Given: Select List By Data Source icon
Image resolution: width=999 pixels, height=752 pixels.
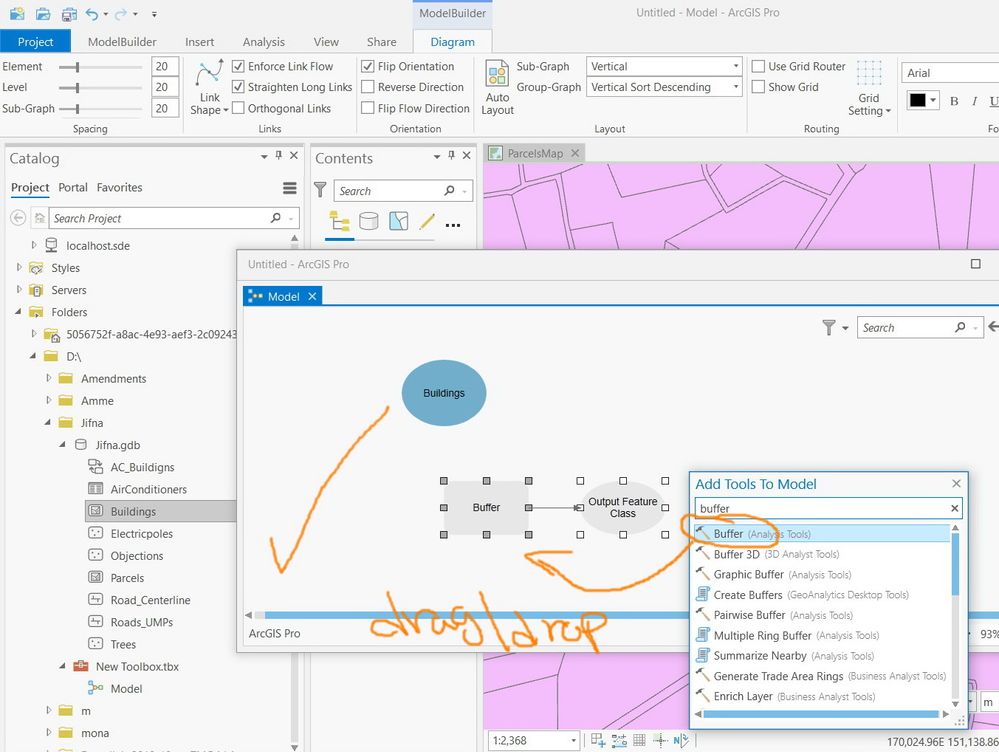Looking at the screenshot, I should (x=369, y=222).
